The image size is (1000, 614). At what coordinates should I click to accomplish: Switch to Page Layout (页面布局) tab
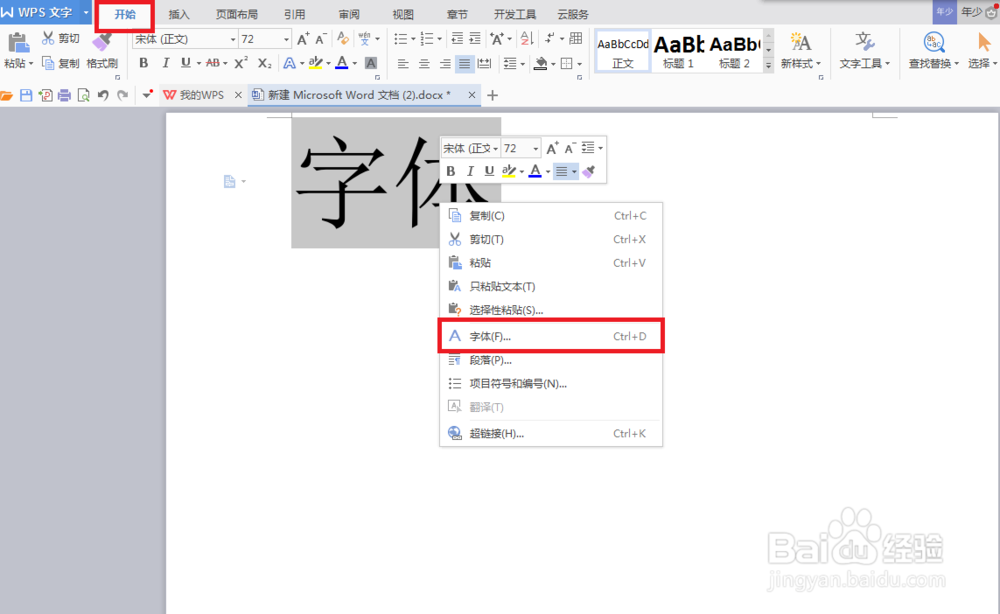click(237, 14)
